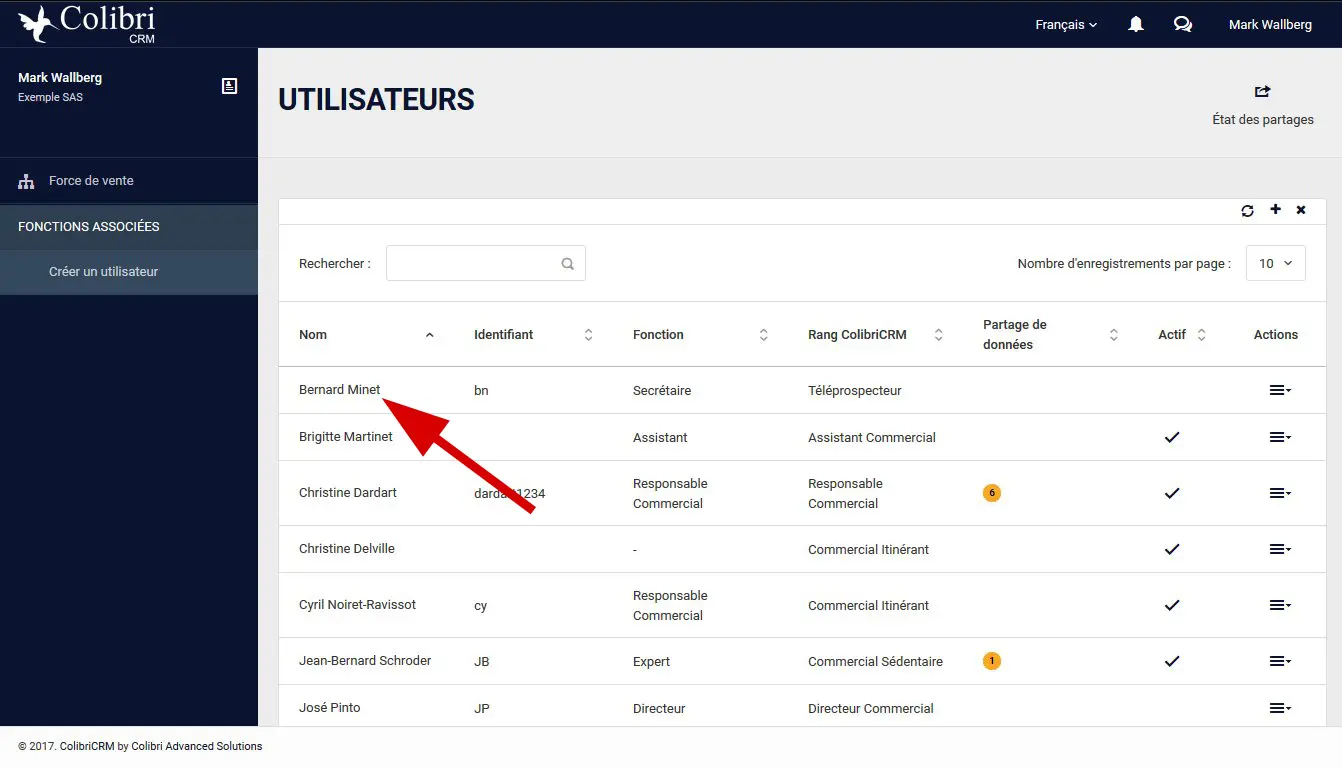1342x768 pixels.
Task: Open actions menu for Brigitte Martinet
Action: coord(1280,437)
